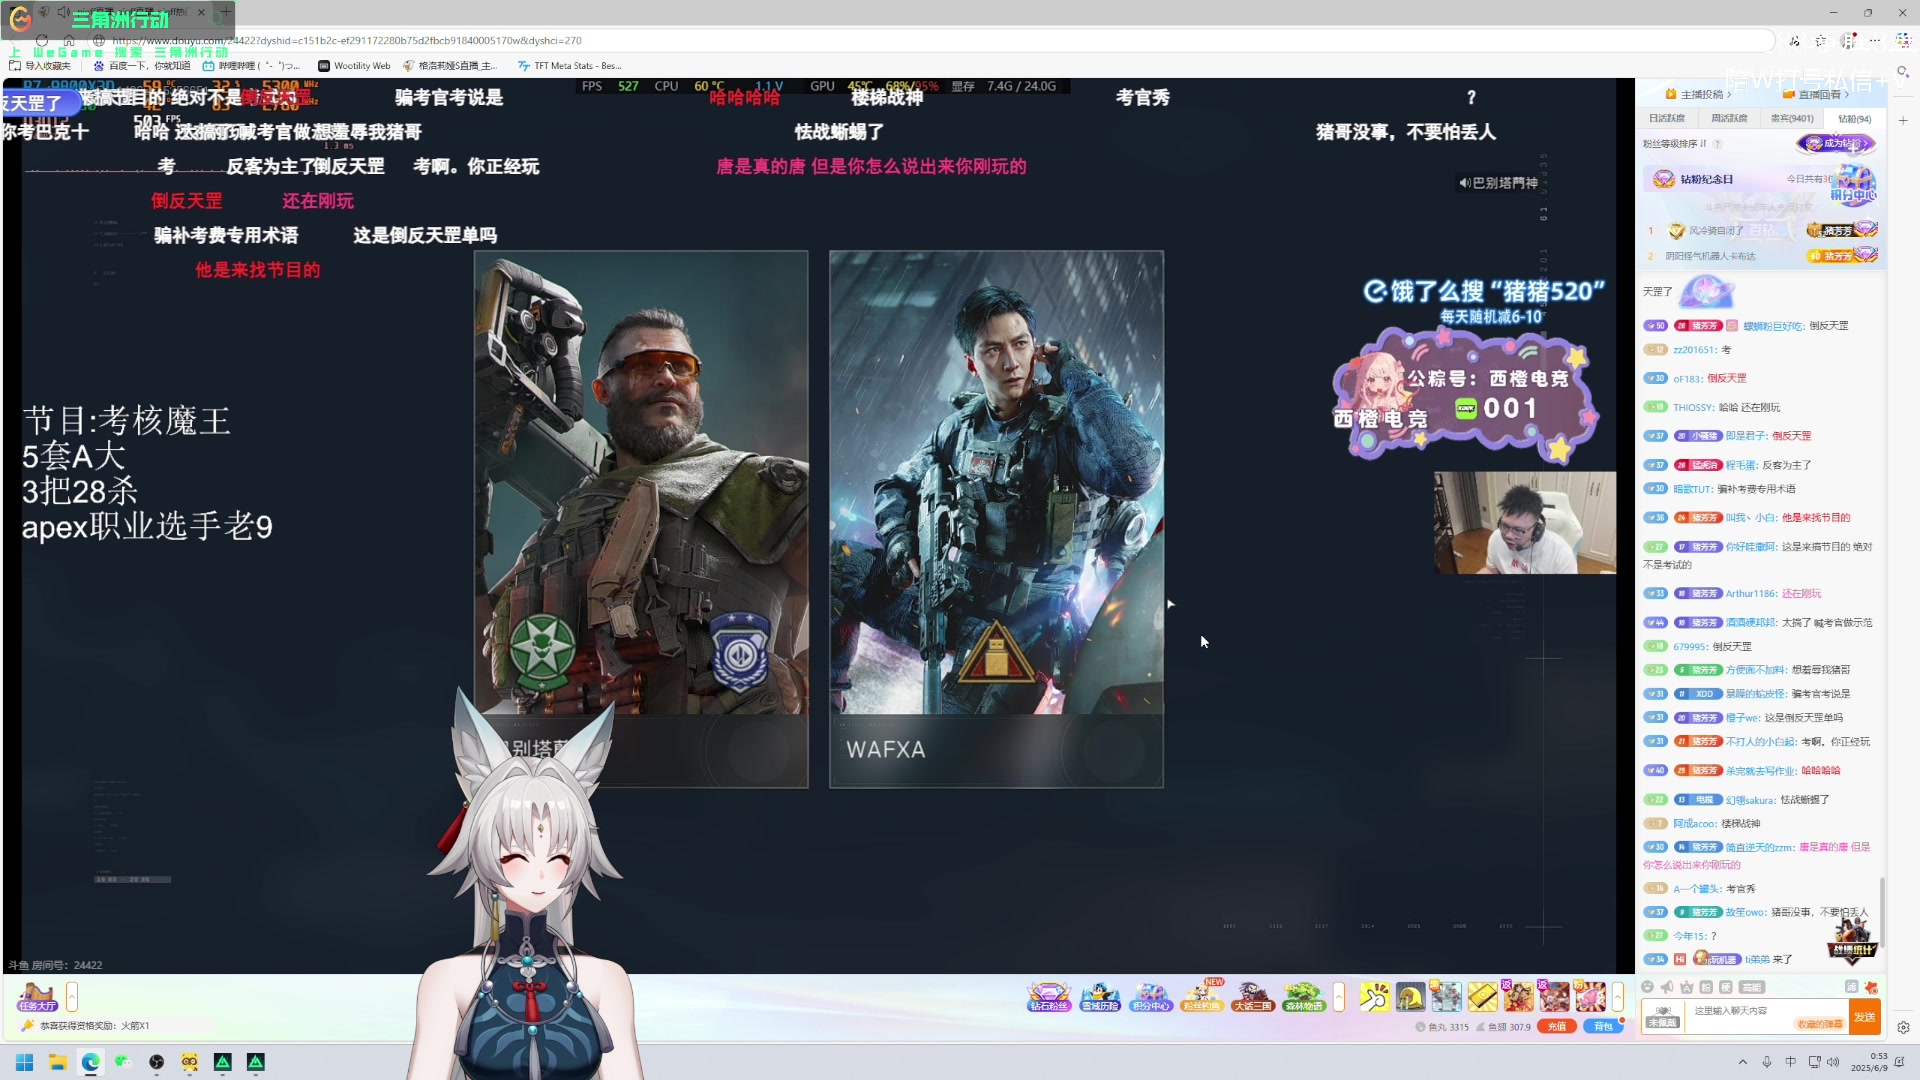Toggle the Chinese IME indicator in taskbar
The width and height of the screenshot is (1920, 1080).
[1790, 1062]
